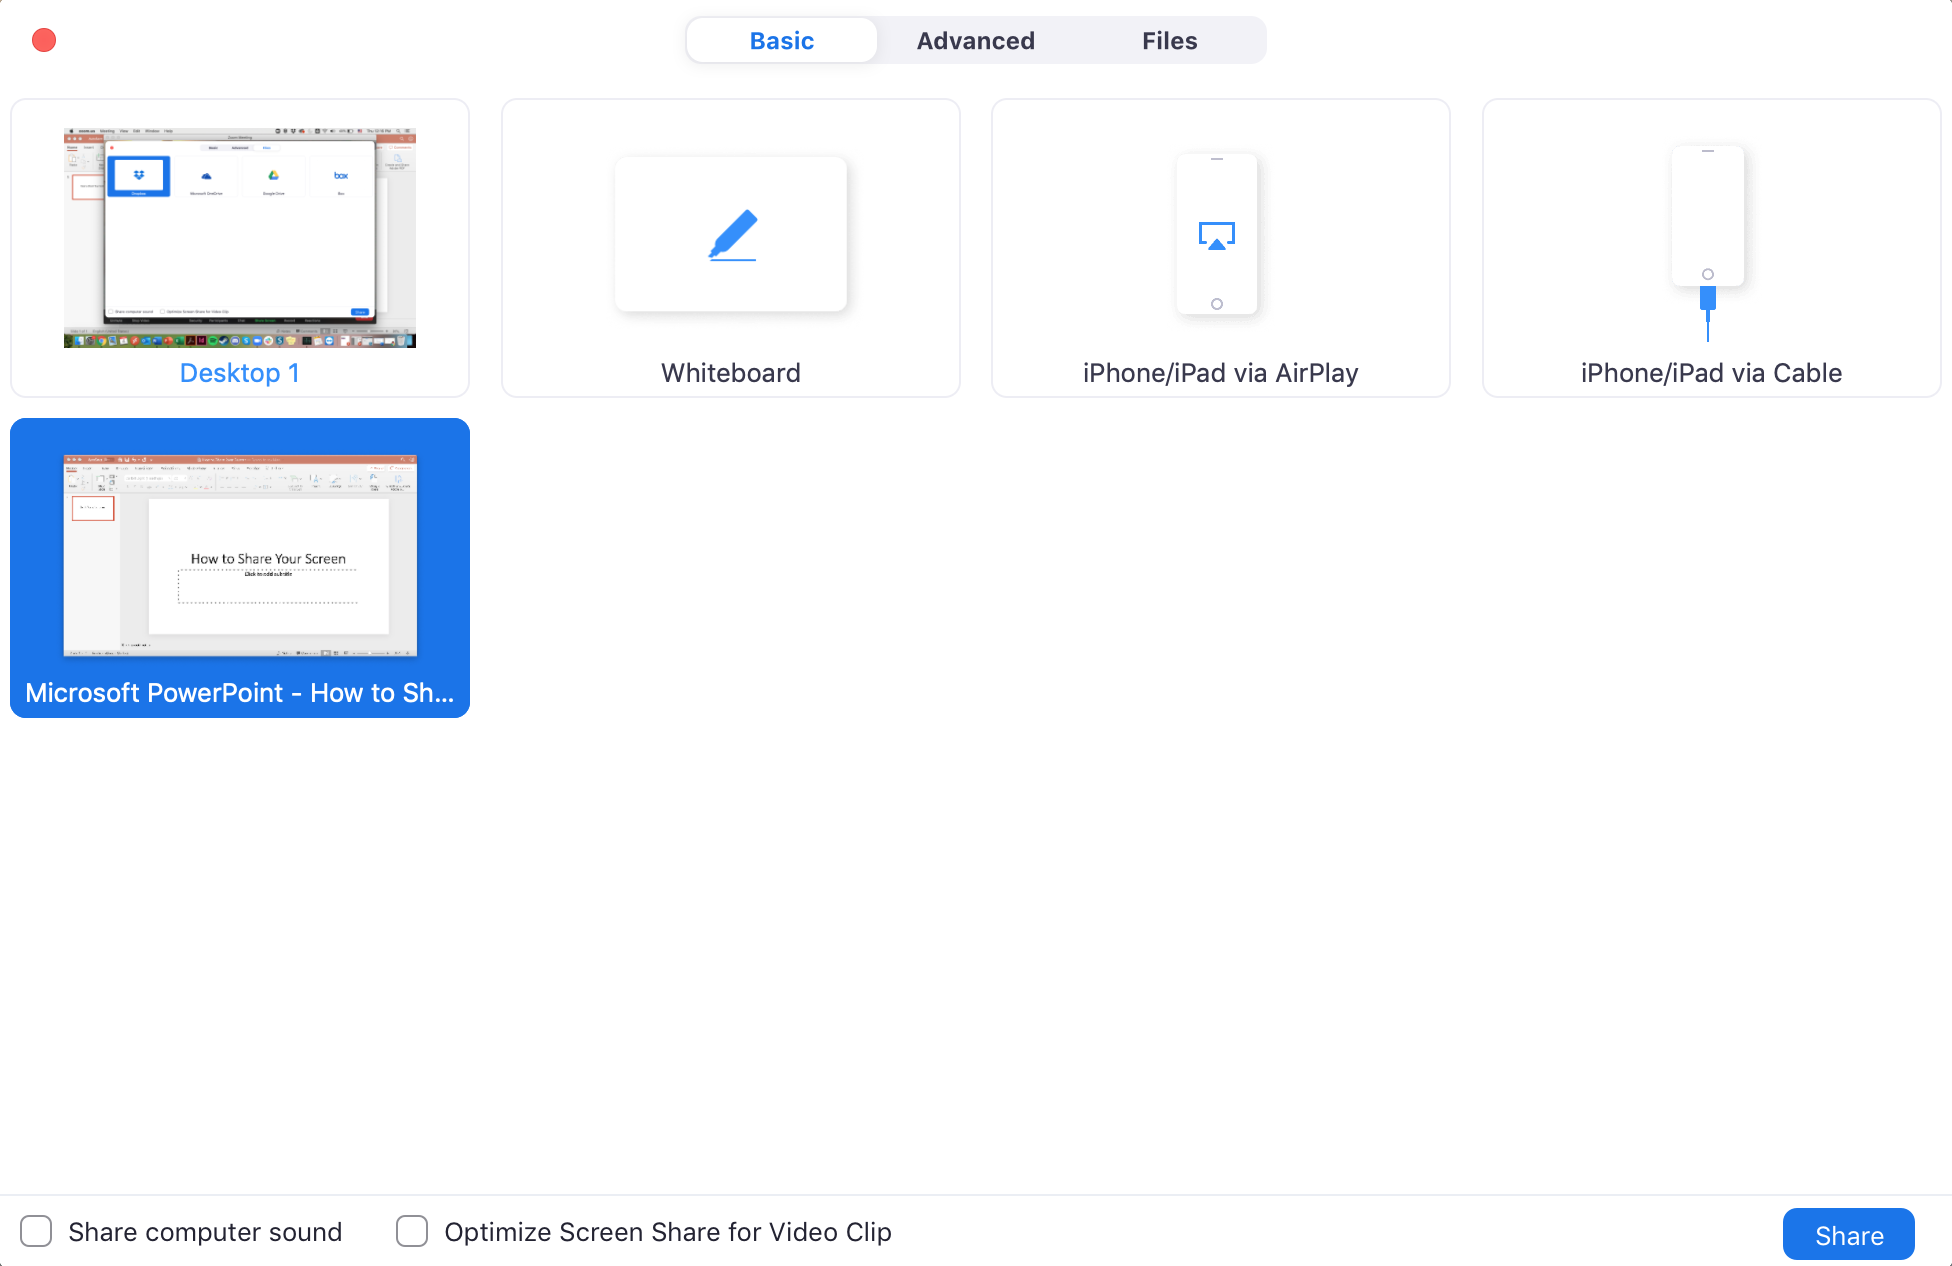Image resolution: width=1952 pixels, height=1266 pixels.
Task: Choose the iPhone/iPad via AirPlay label
Action: pyautogui.click(x=1220, y=373)
